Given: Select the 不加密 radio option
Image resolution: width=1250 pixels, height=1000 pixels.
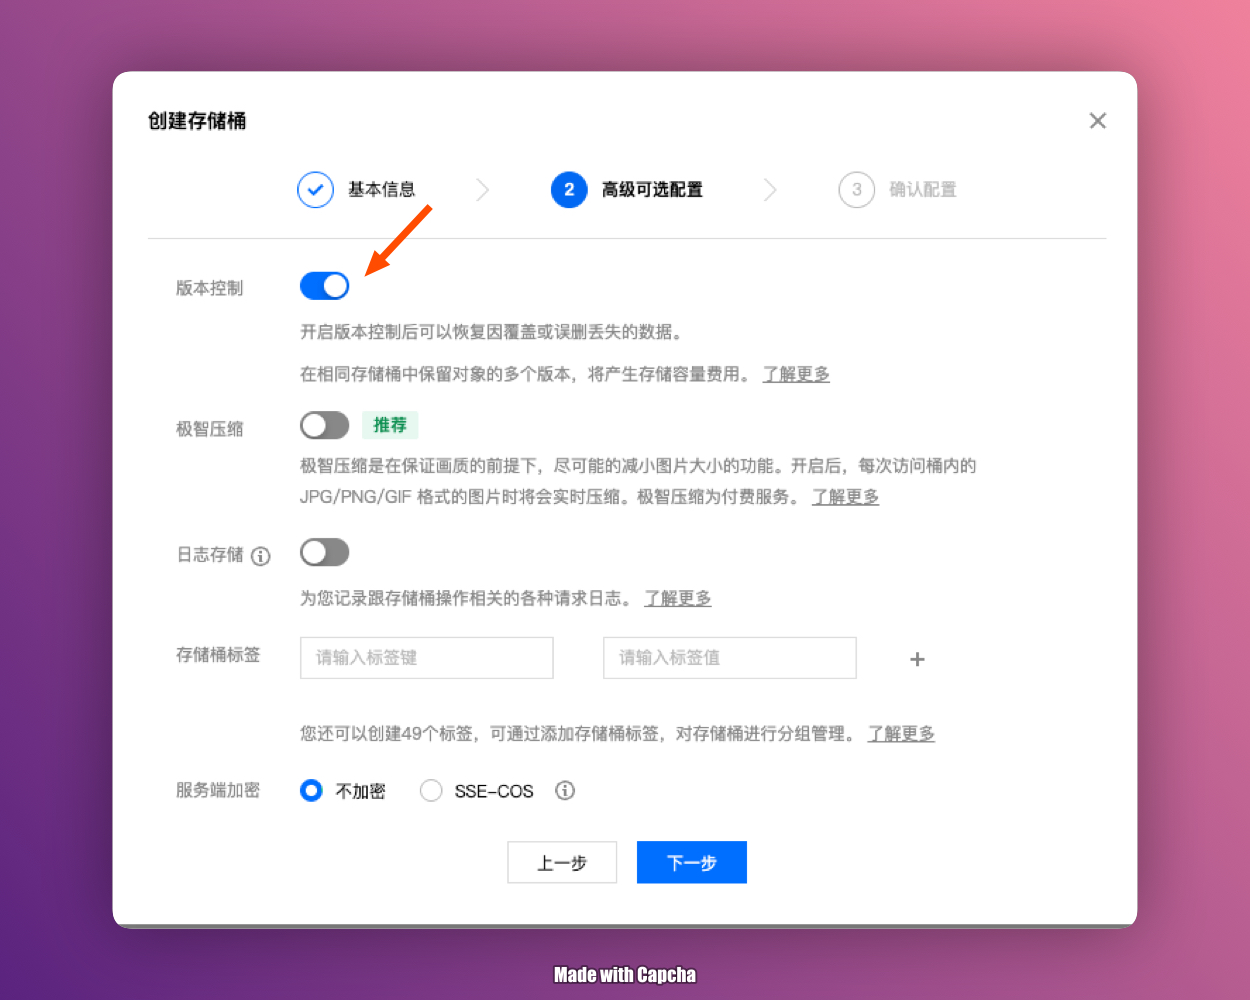Looking at the screenshot, I should (312, 791).
